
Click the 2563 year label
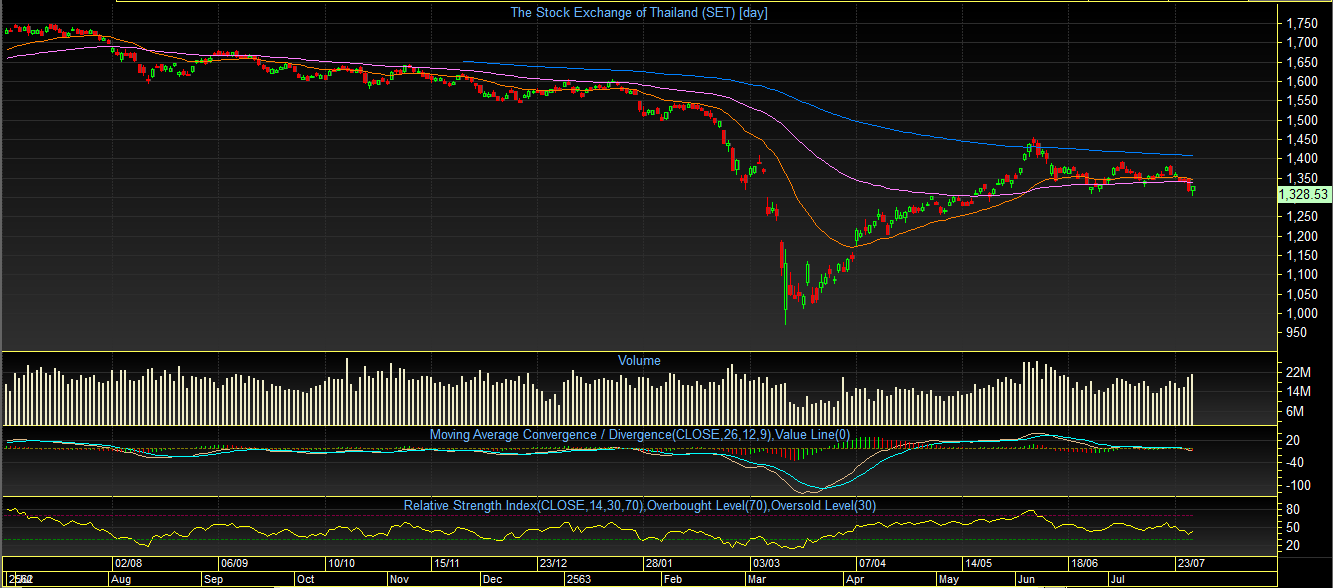(x=578, y=579)
